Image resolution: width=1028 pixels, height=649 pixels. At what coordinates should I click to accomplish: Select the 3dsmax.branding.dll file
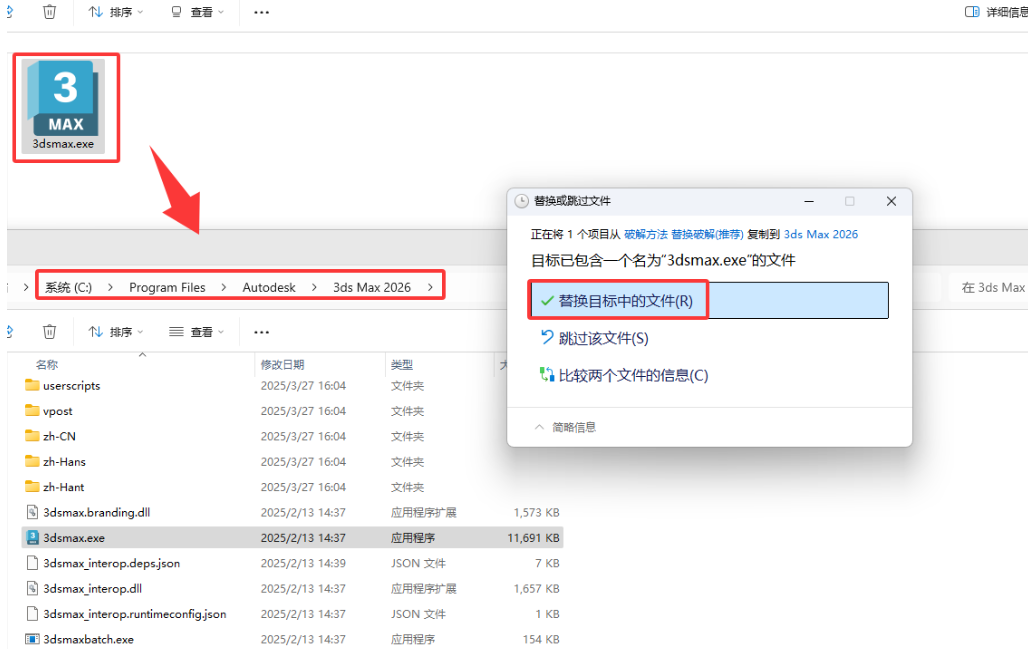pos(96,512)
